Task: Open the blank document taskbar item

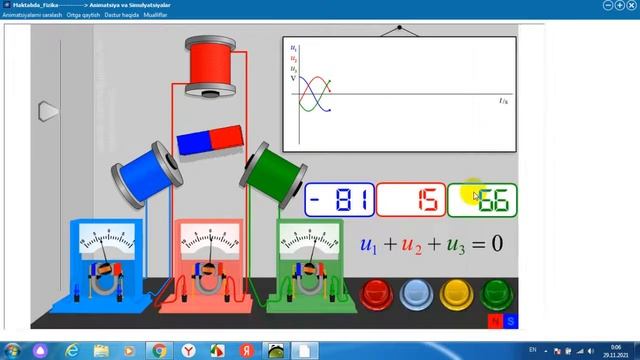Action: (304, 351)
